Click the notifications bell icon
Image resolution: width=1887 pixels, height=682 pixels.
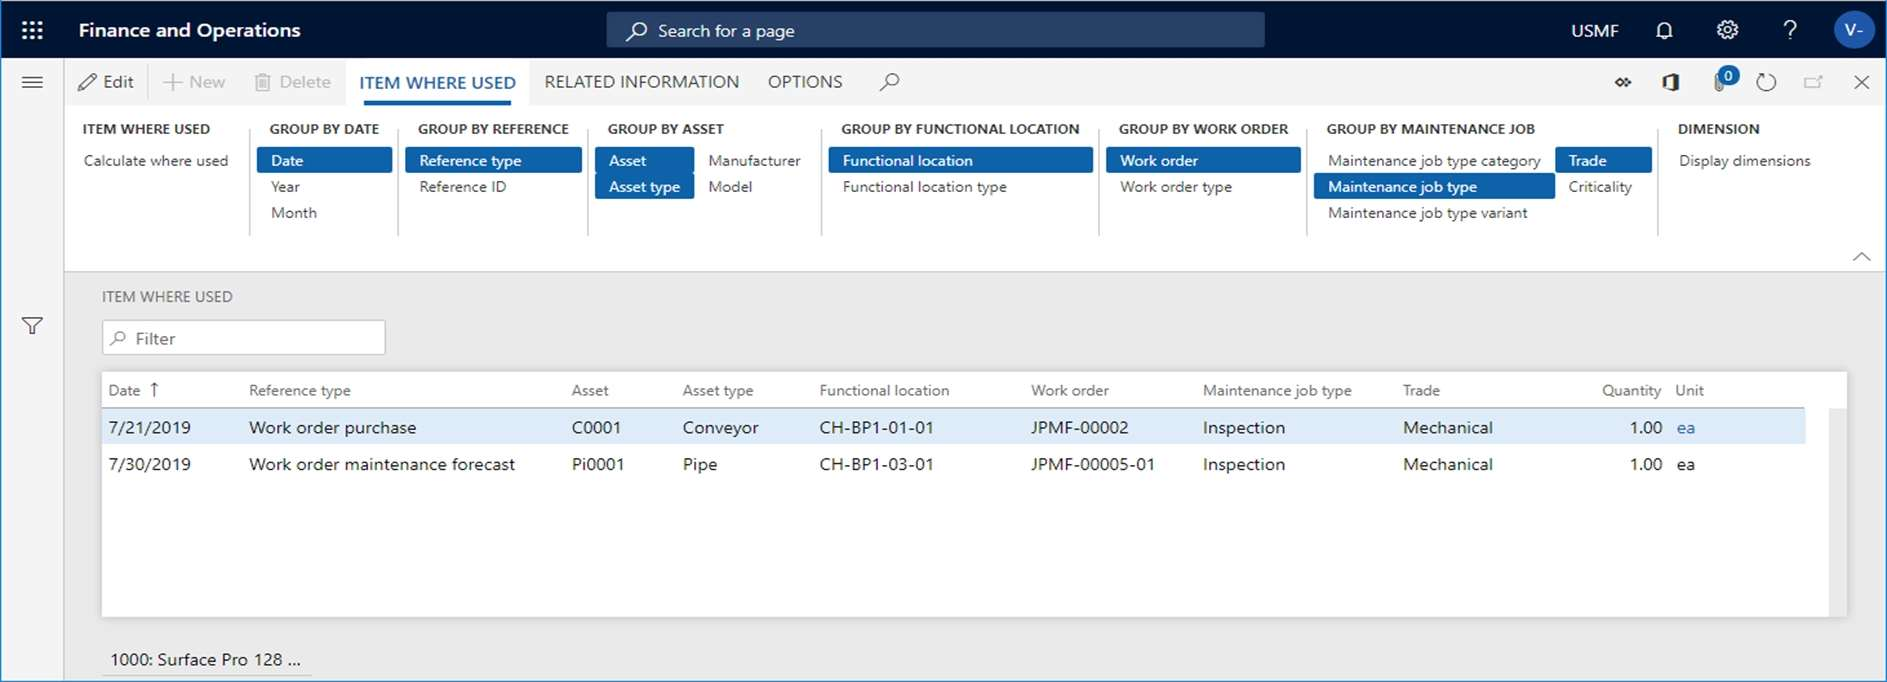(1664, 30)
